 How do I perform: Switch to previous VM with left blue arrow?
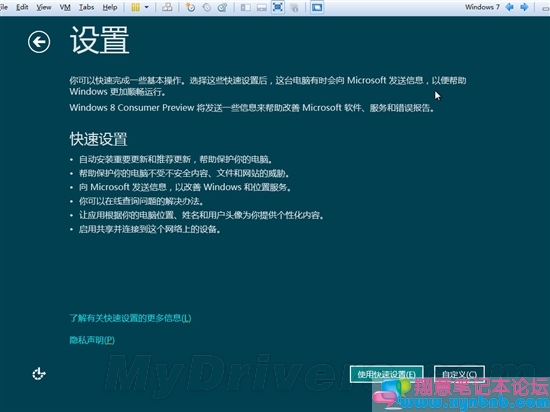click(x=509, y=7)
